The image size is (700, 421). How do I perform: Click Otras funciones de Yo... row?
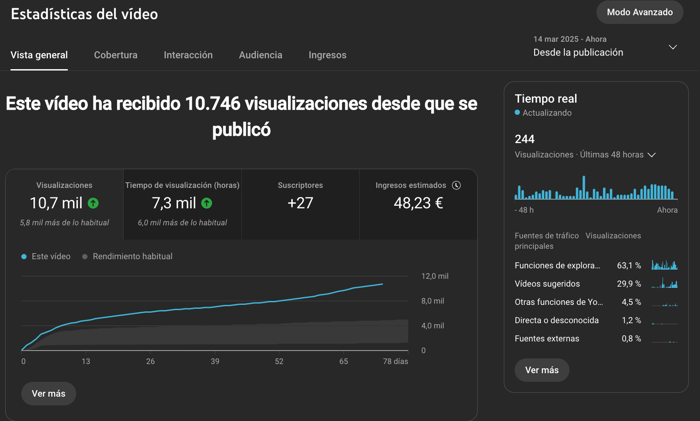pos(596,302)
